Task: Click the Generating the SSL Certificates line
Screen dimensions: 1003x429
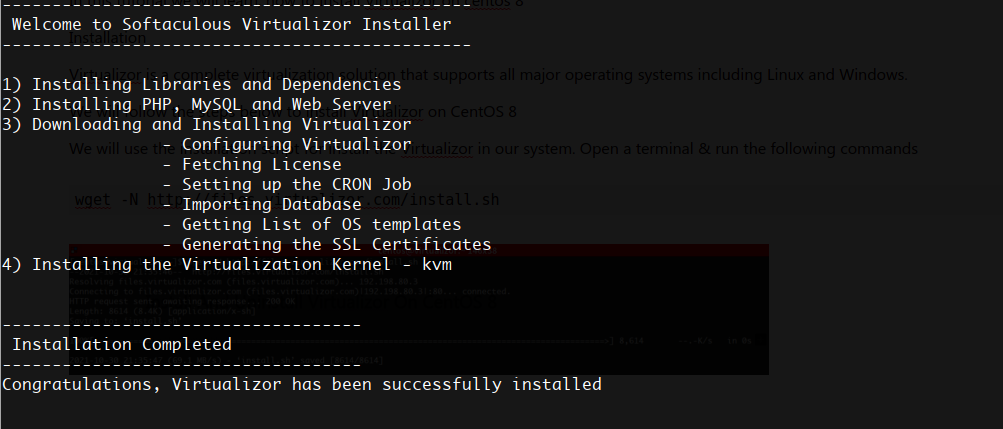Action: [327, 244]
